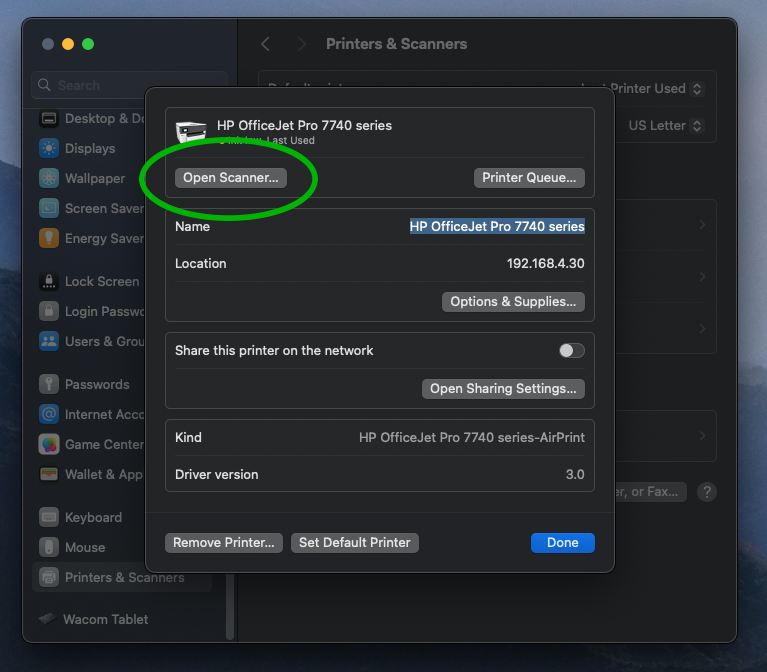Open Mouse settings icon
The image size is (767, 672).
click(x=49, y=547)
